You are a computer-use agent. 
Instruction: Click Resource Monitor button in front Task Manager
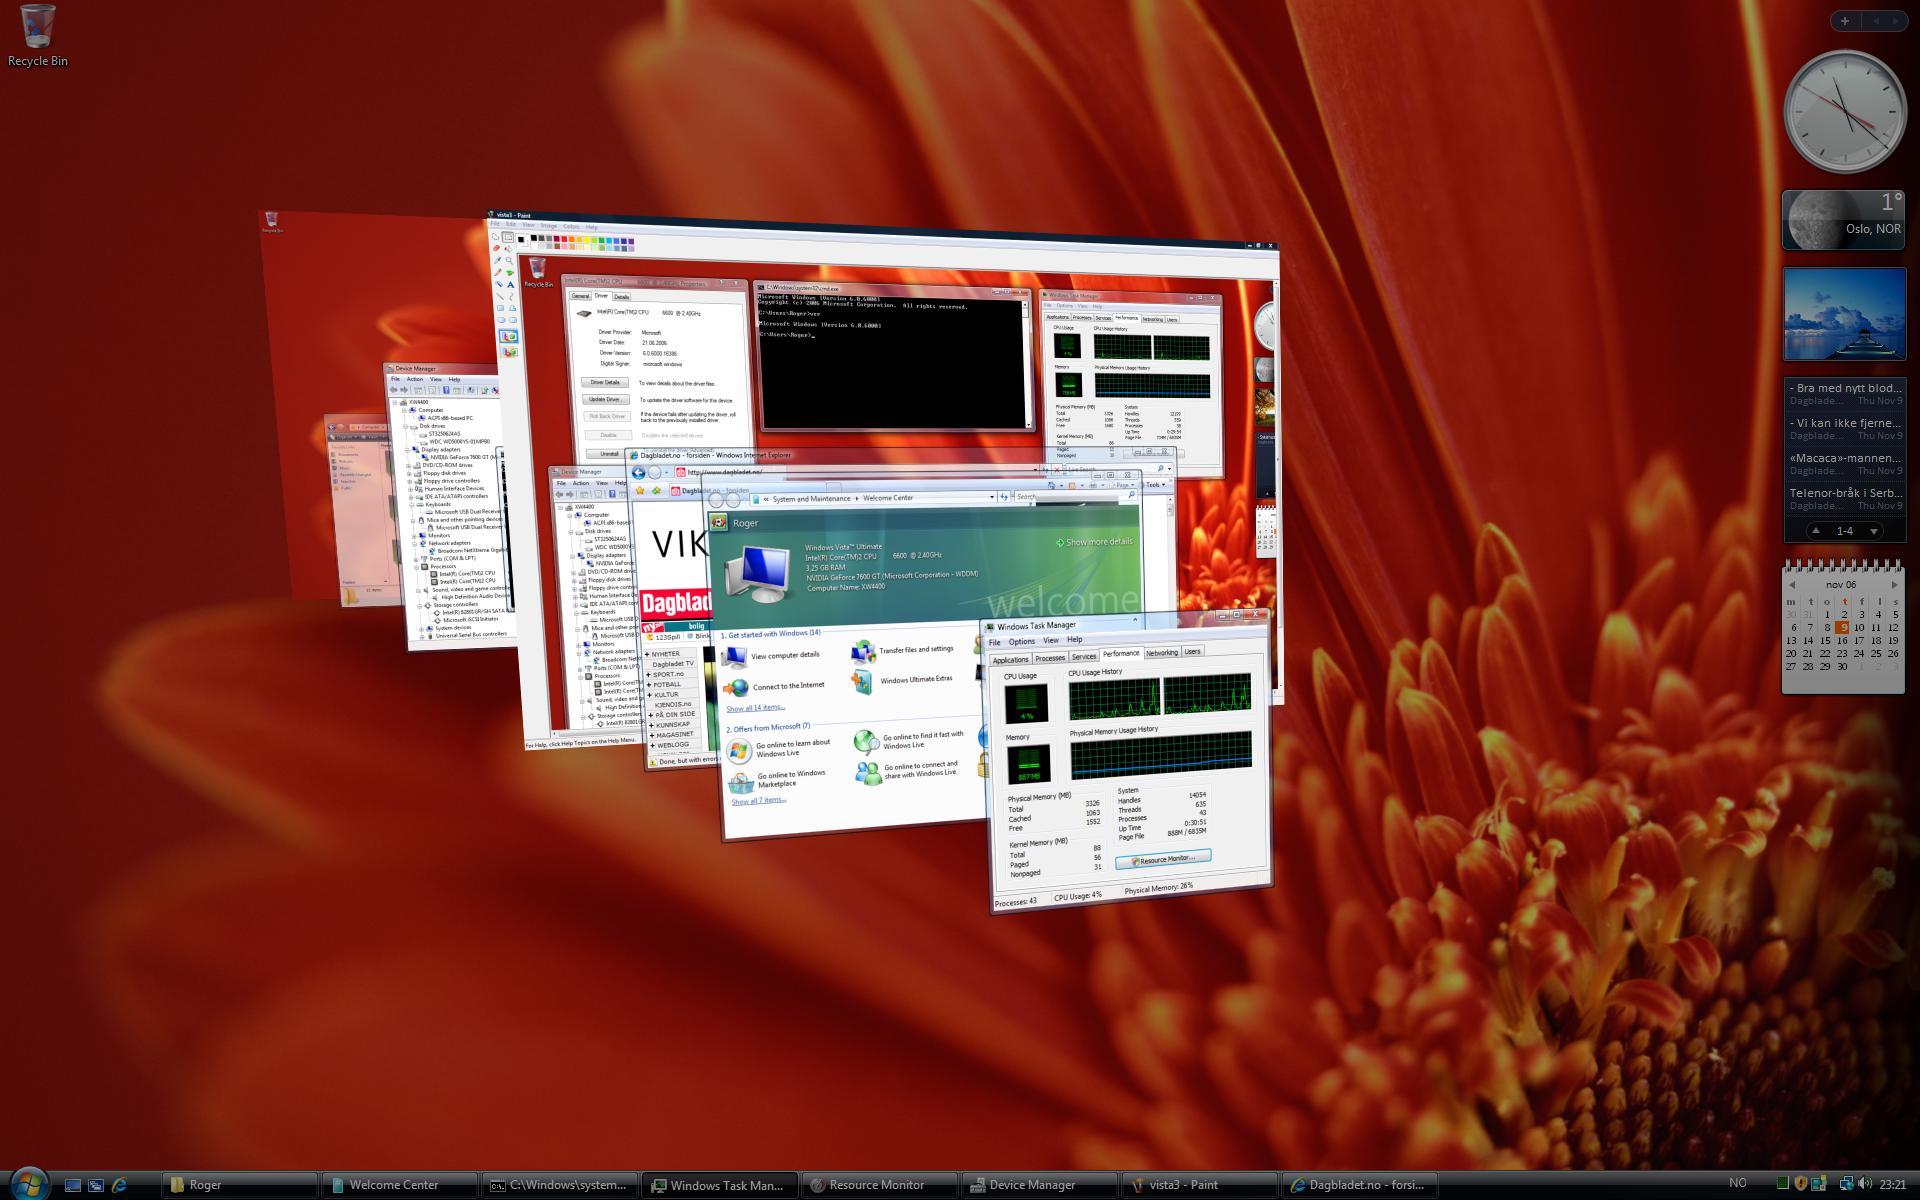pos(1163,858)
